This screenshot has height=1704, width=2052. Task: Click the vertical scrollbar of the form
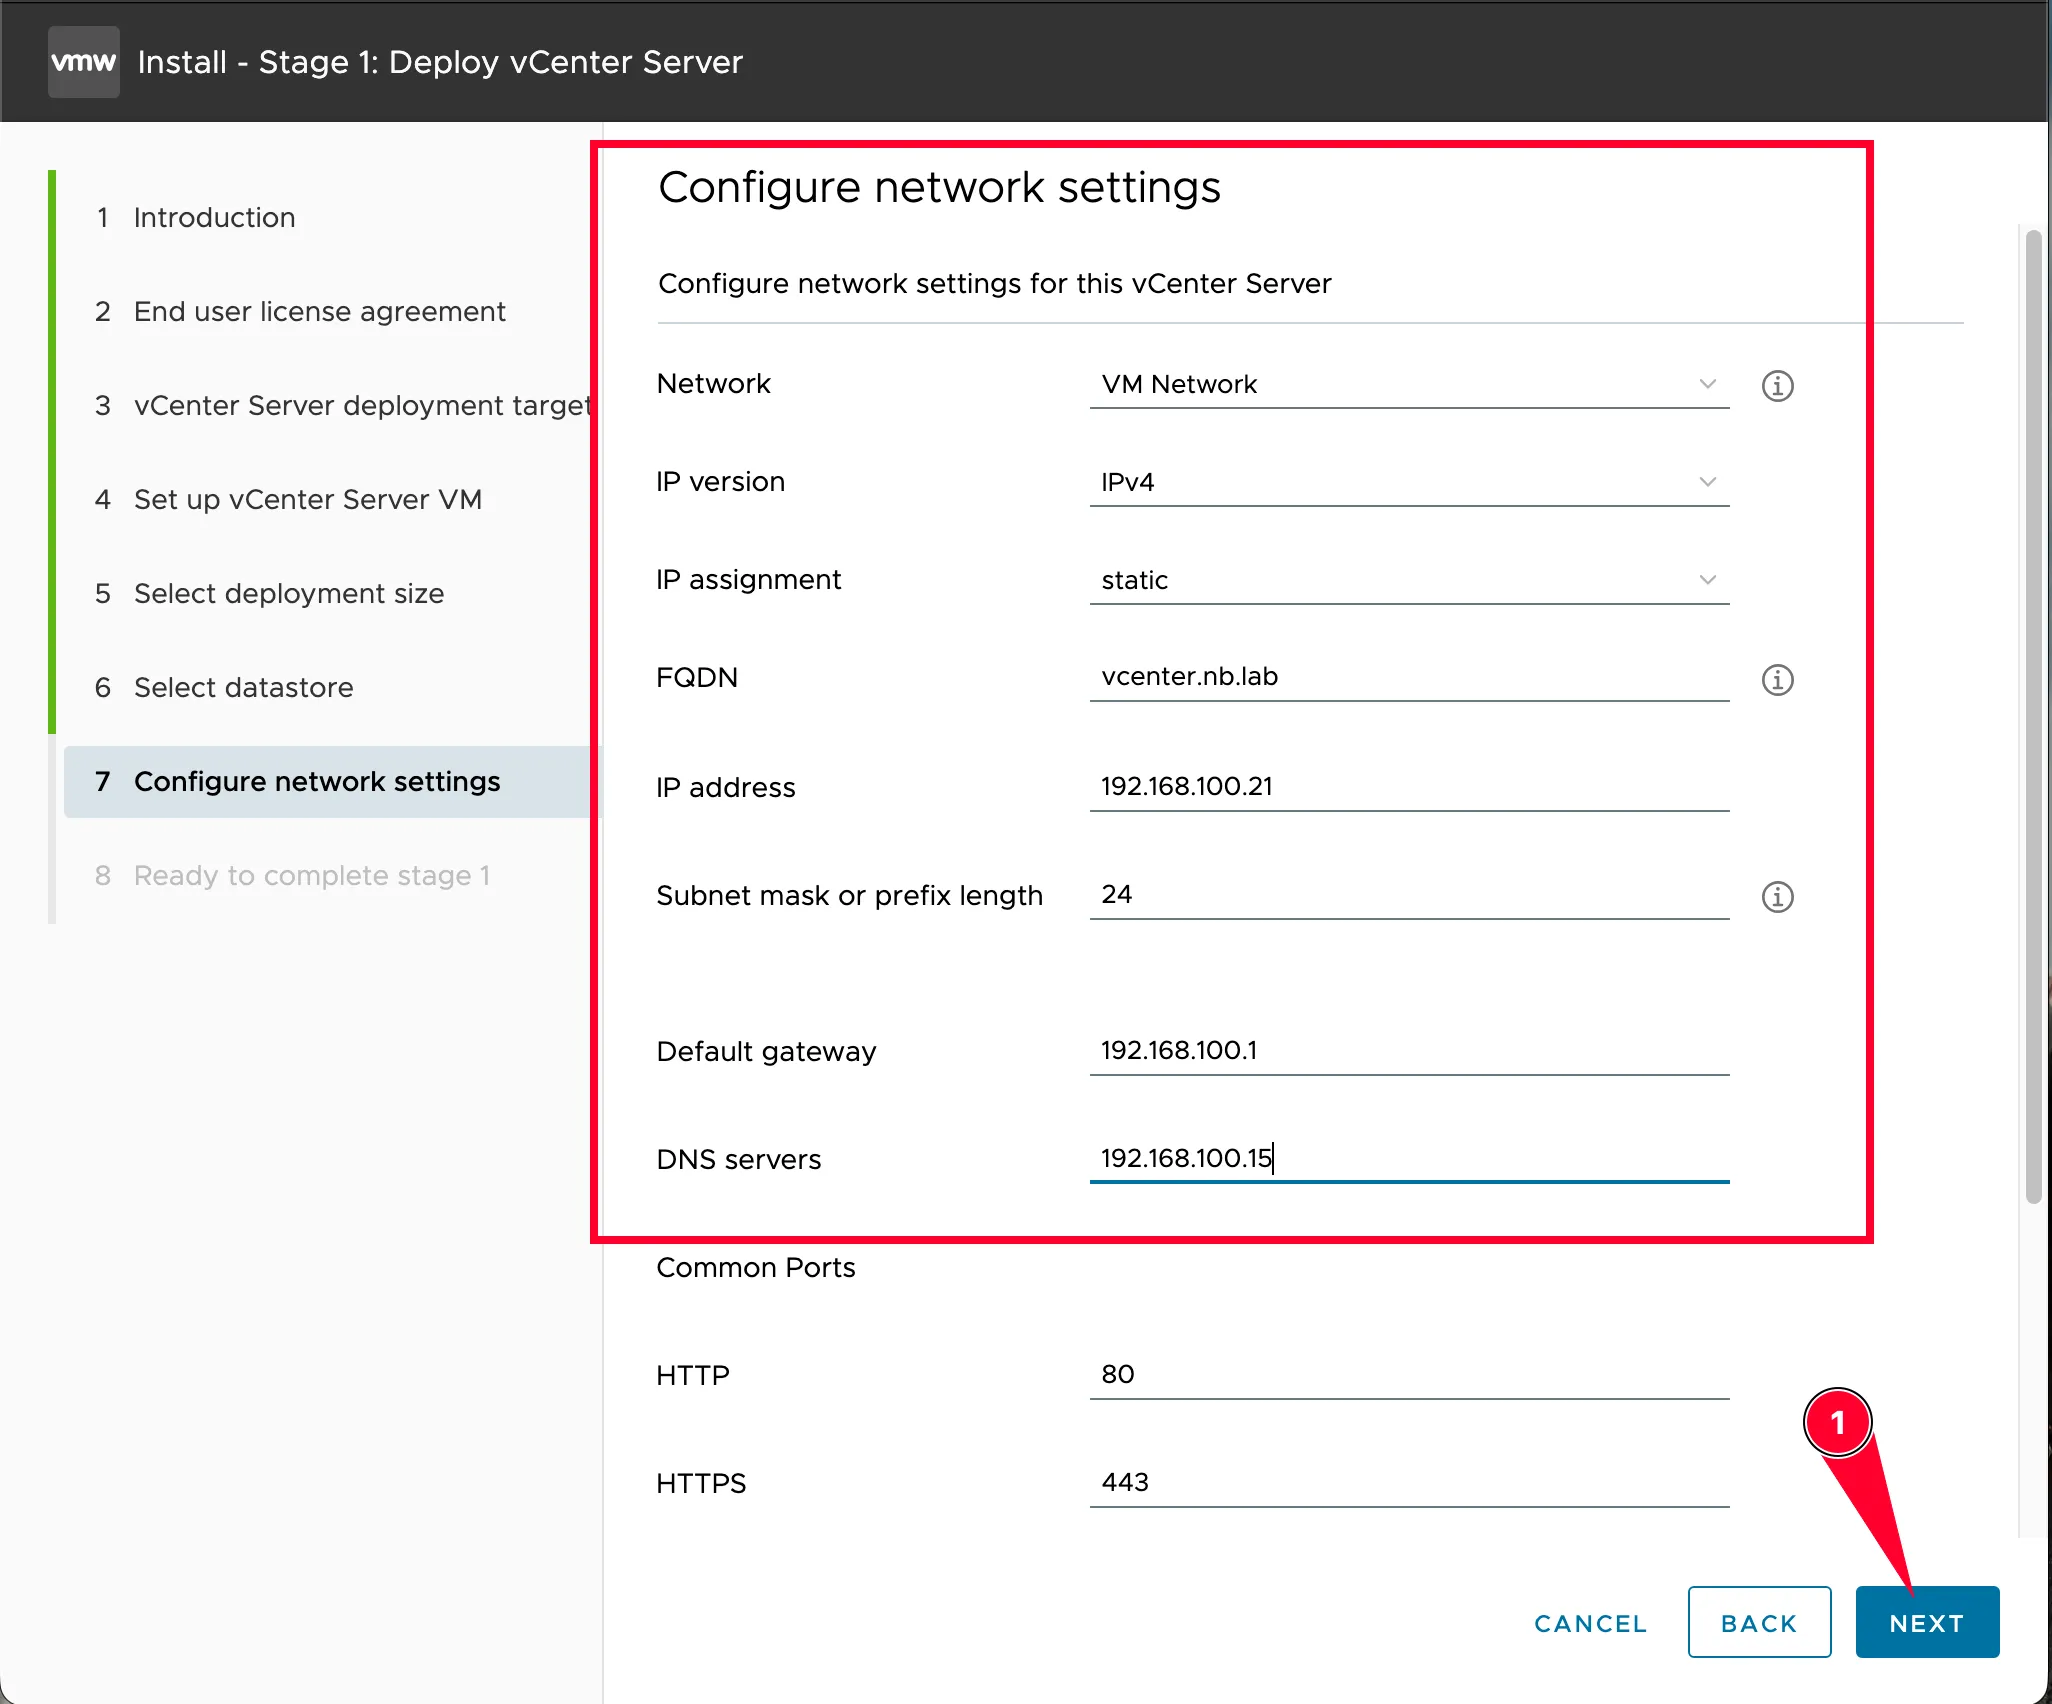[x=2033, y=716]
